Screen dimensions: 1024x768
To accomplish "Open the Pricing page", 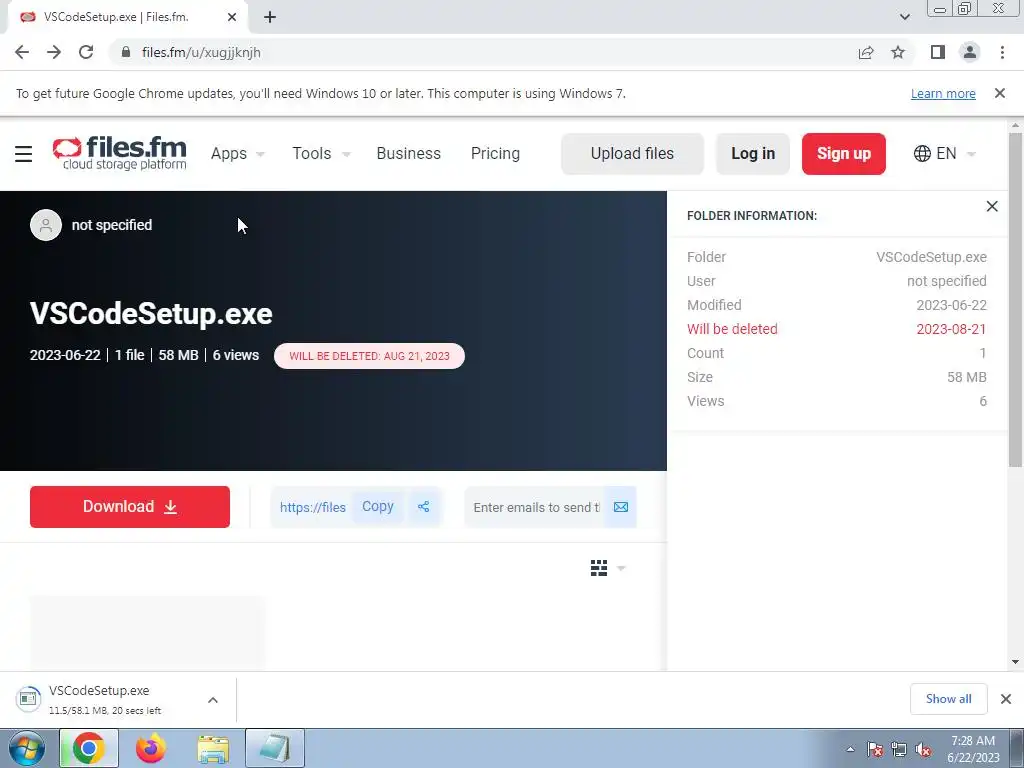I will pyautogui.click(x=496, y=153).
